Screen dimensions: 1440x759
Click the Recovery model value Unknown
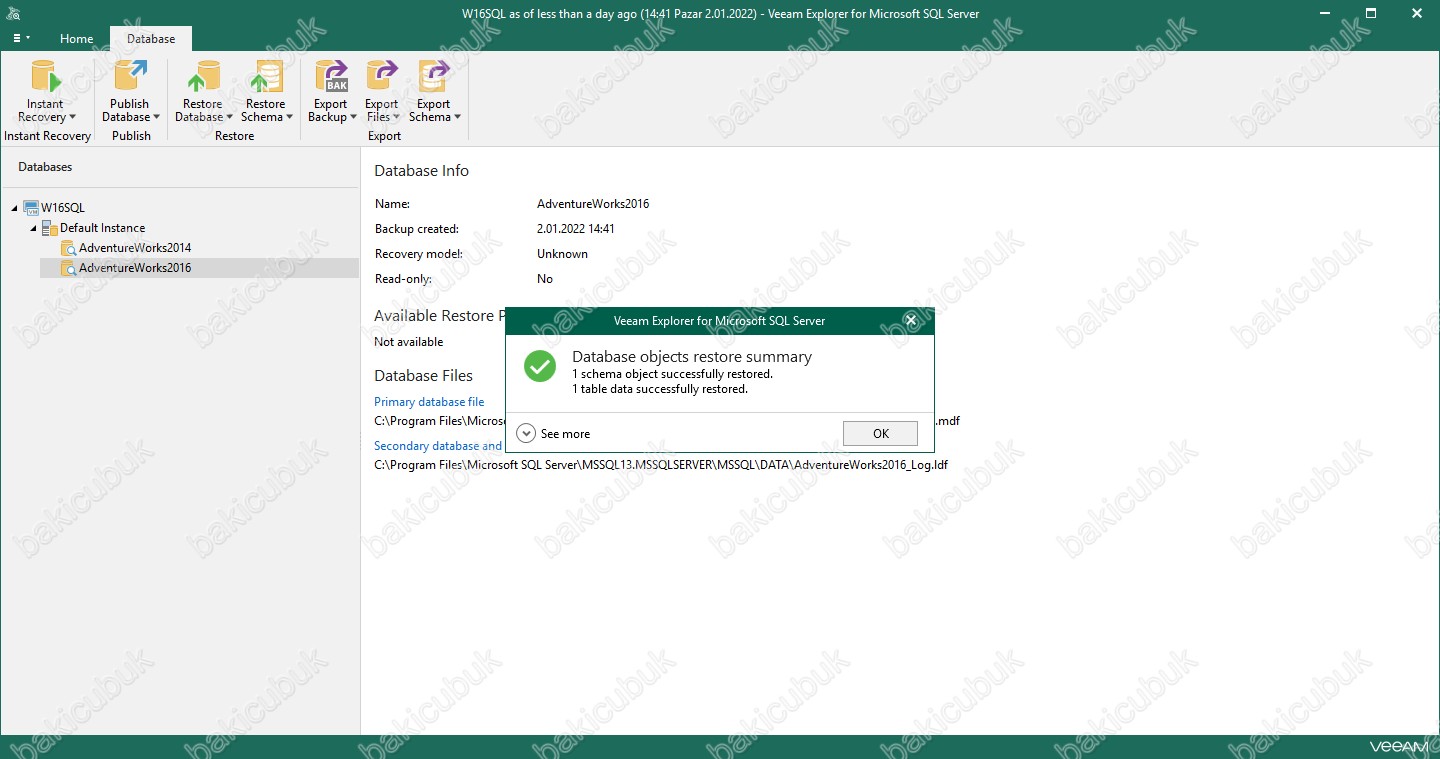(x=562, y=254)
